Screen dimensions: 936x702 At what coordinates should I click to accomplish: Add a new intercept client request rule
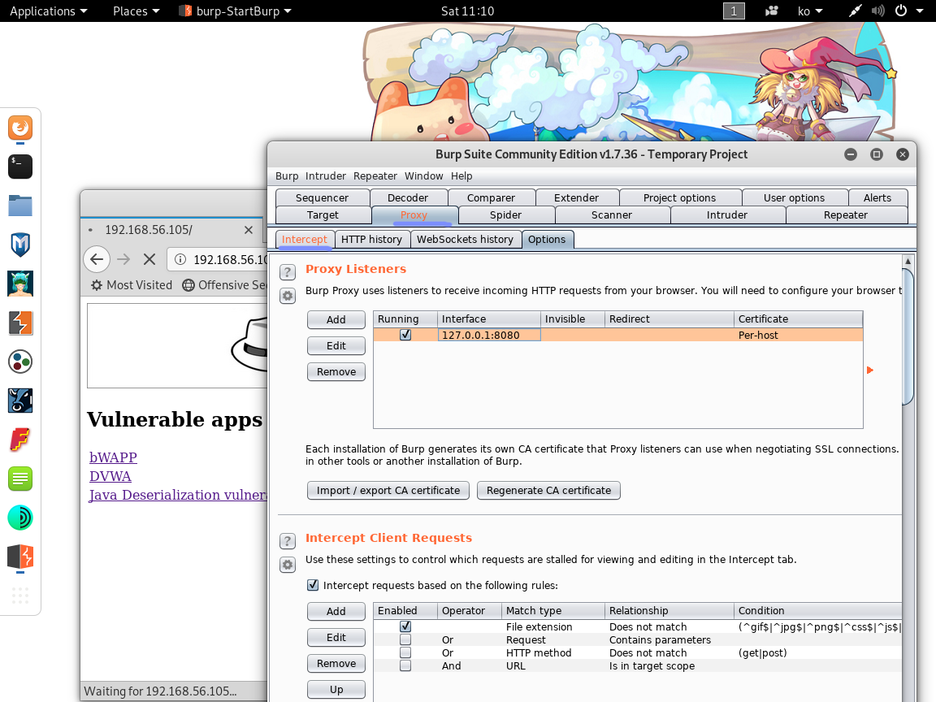point(336,611)
